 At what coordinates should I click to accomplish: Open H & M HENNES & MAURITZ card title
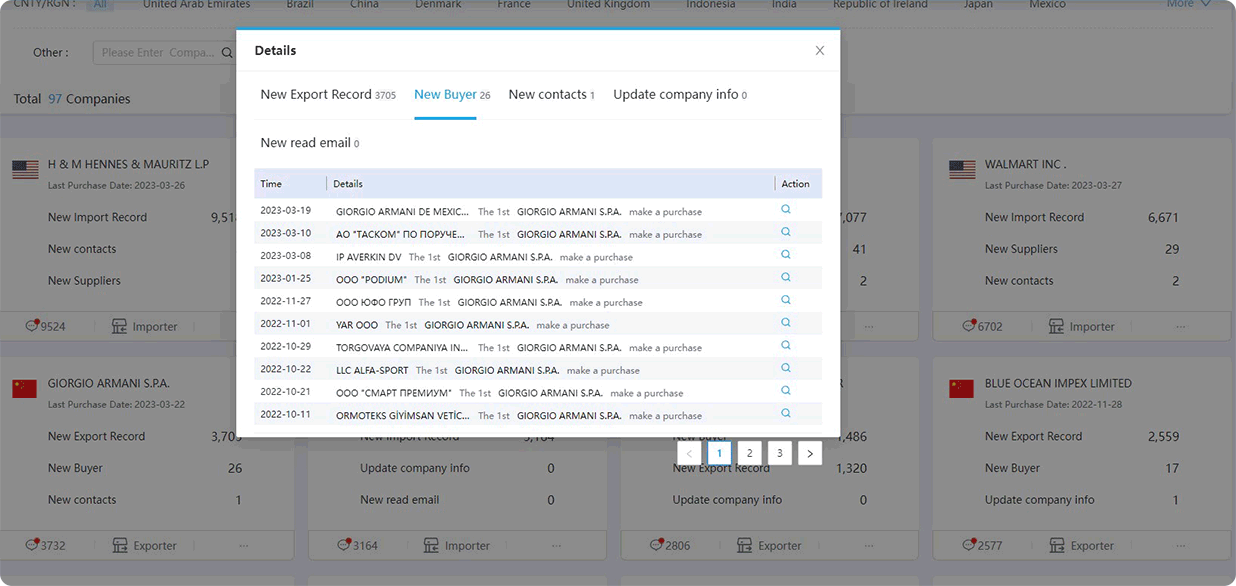(x=128, y=164)
